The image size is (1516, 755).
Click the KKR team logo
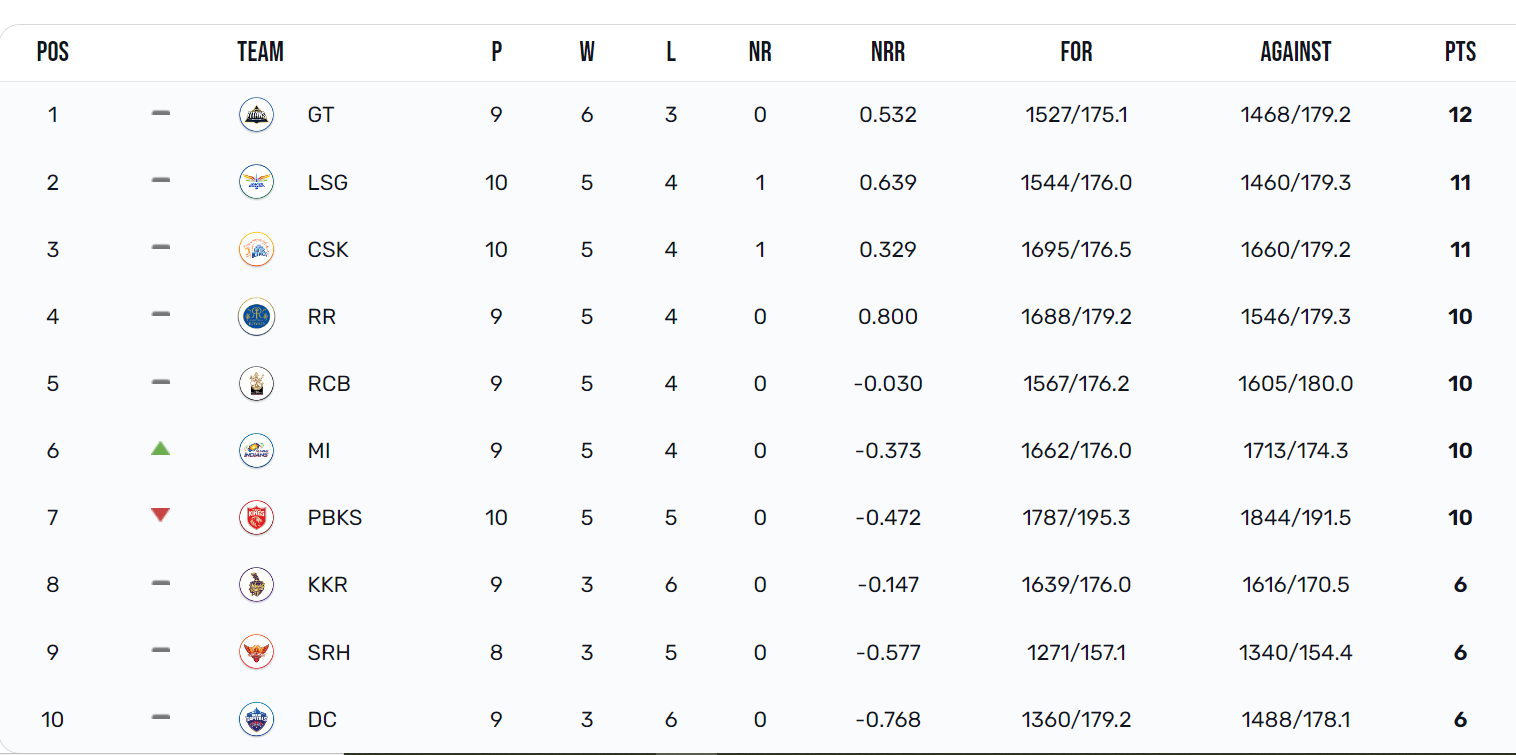[x=256, y=584]
